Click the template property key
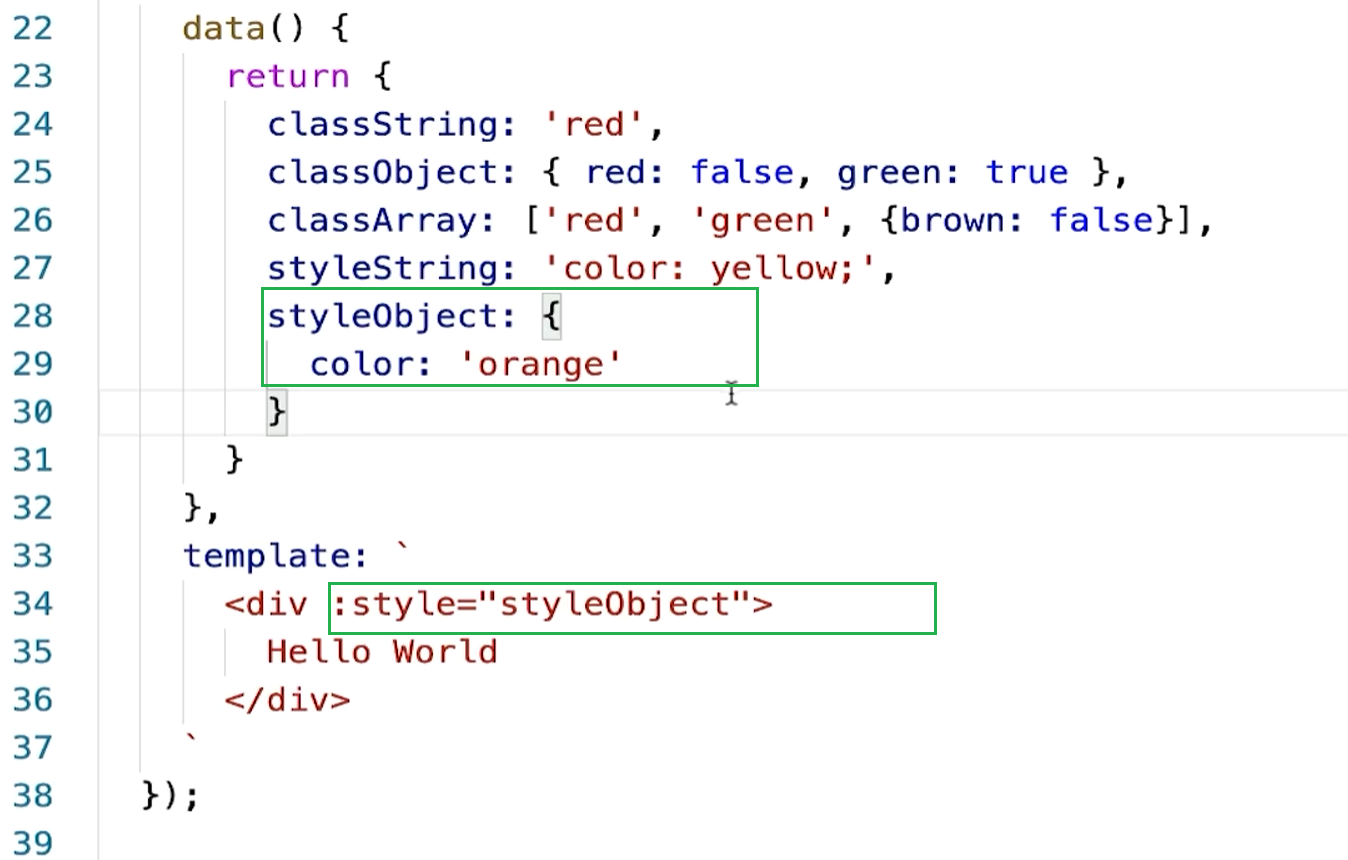The image size is (1348, 860). 267,556
